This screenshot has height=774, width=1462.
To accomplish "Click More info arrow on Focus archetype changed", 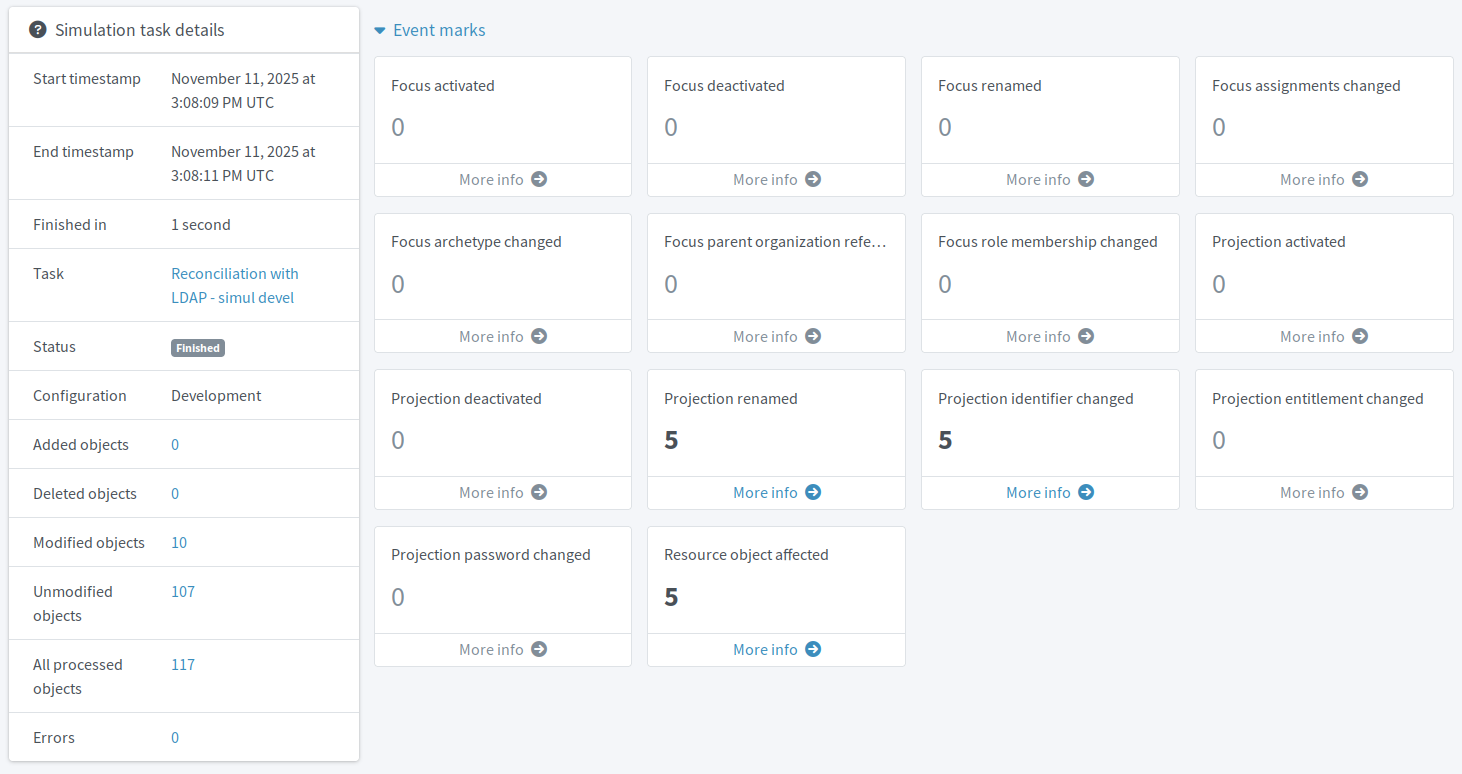I will [x=538, y=336].
